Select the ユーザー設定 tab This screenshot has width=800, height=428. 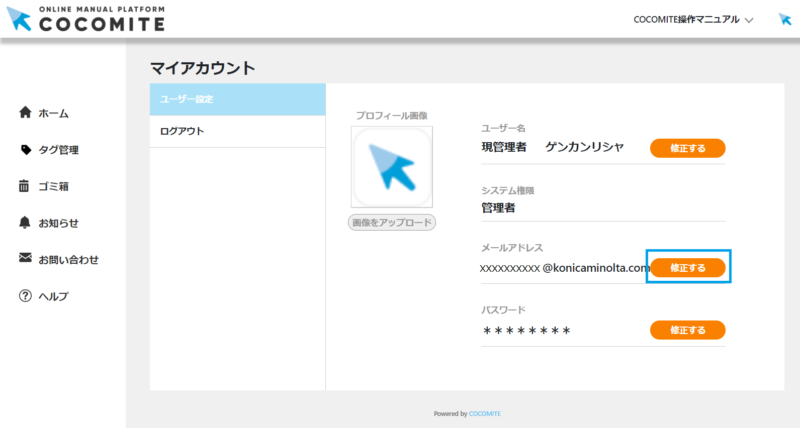(237, 99)
